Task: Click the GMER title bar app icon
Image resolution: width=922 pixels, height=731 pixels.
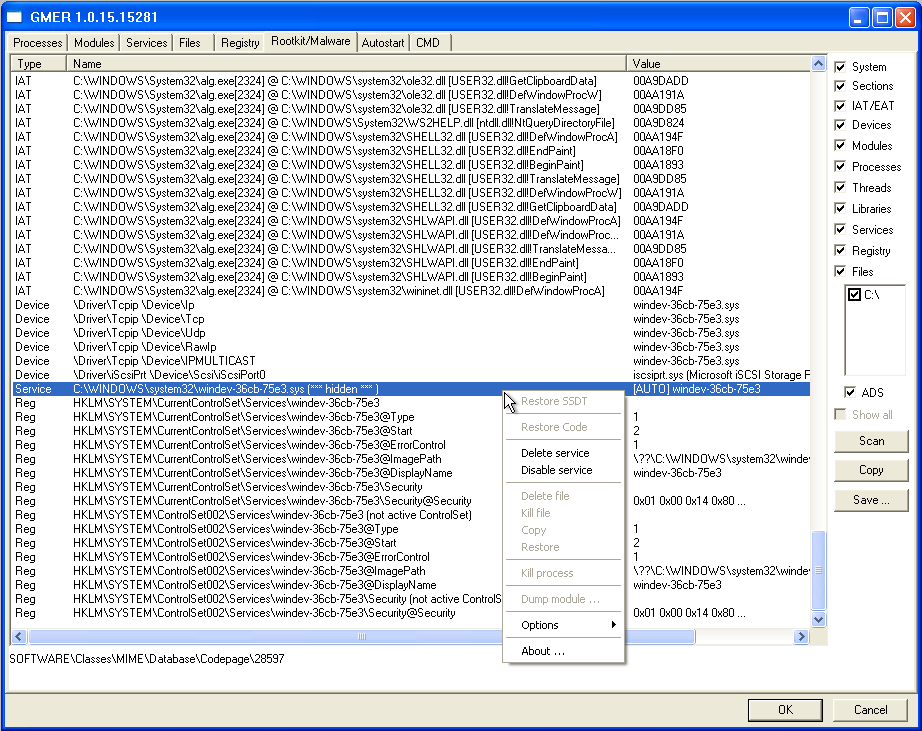Action: tap(14, 17)
